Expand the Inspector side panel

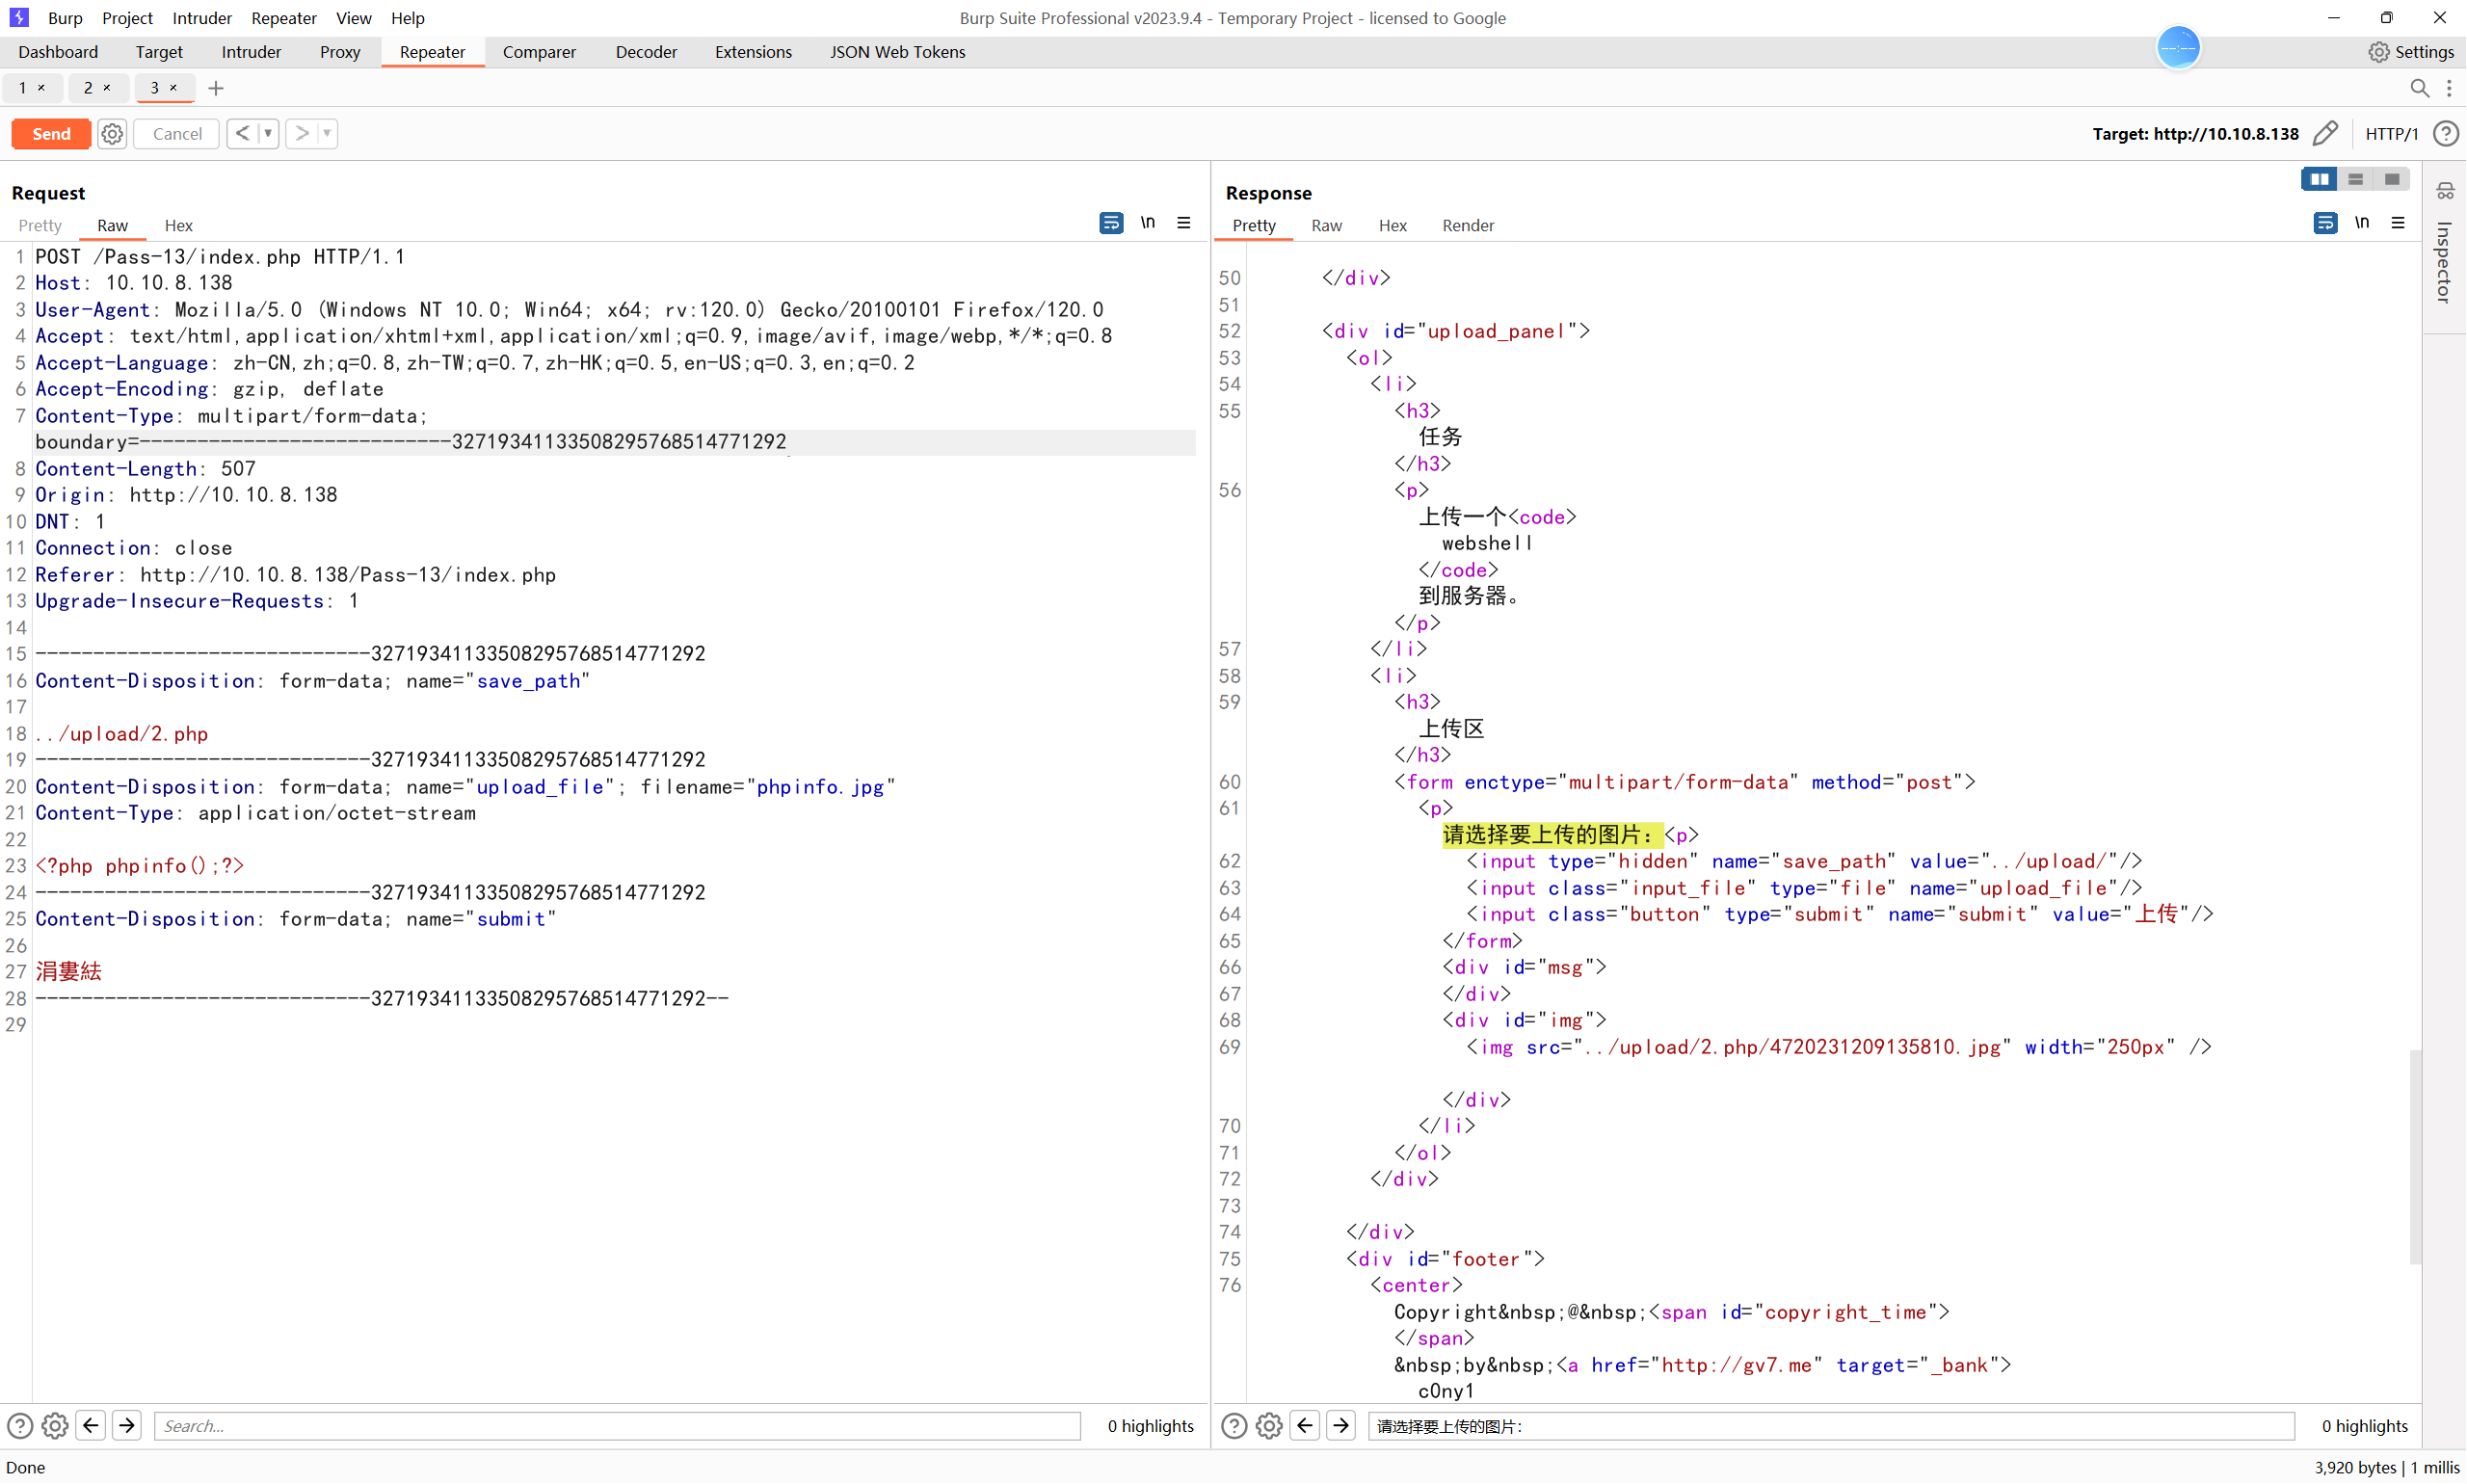pos(2445,263)
